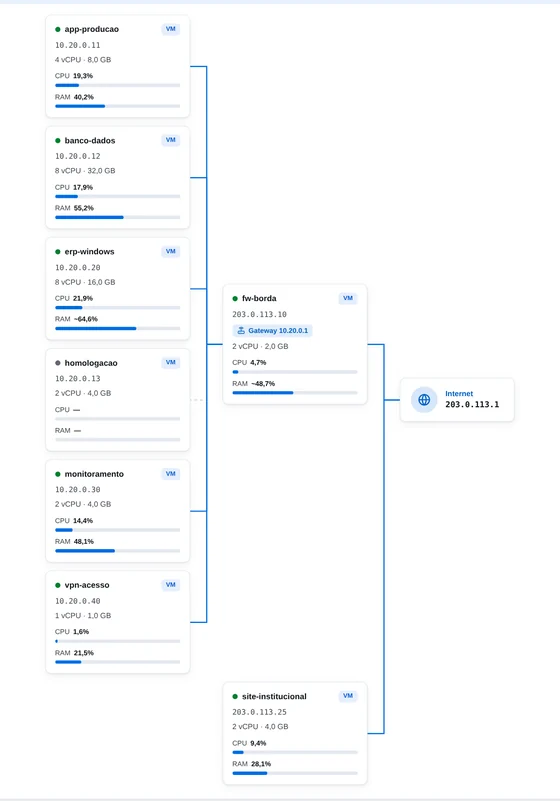
Task: Click the RAM 21,5% value
Action: pyautogui.click(x=84, y=653)
